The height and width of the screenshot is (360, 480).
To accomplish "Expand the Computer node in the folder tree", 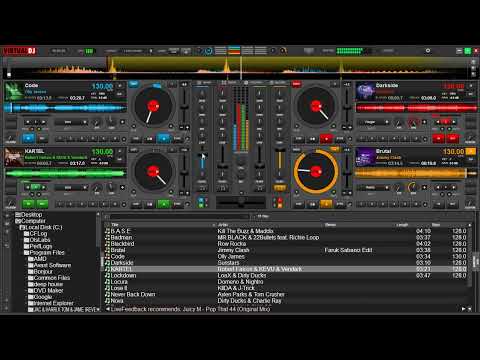I will tap(17, 221).
